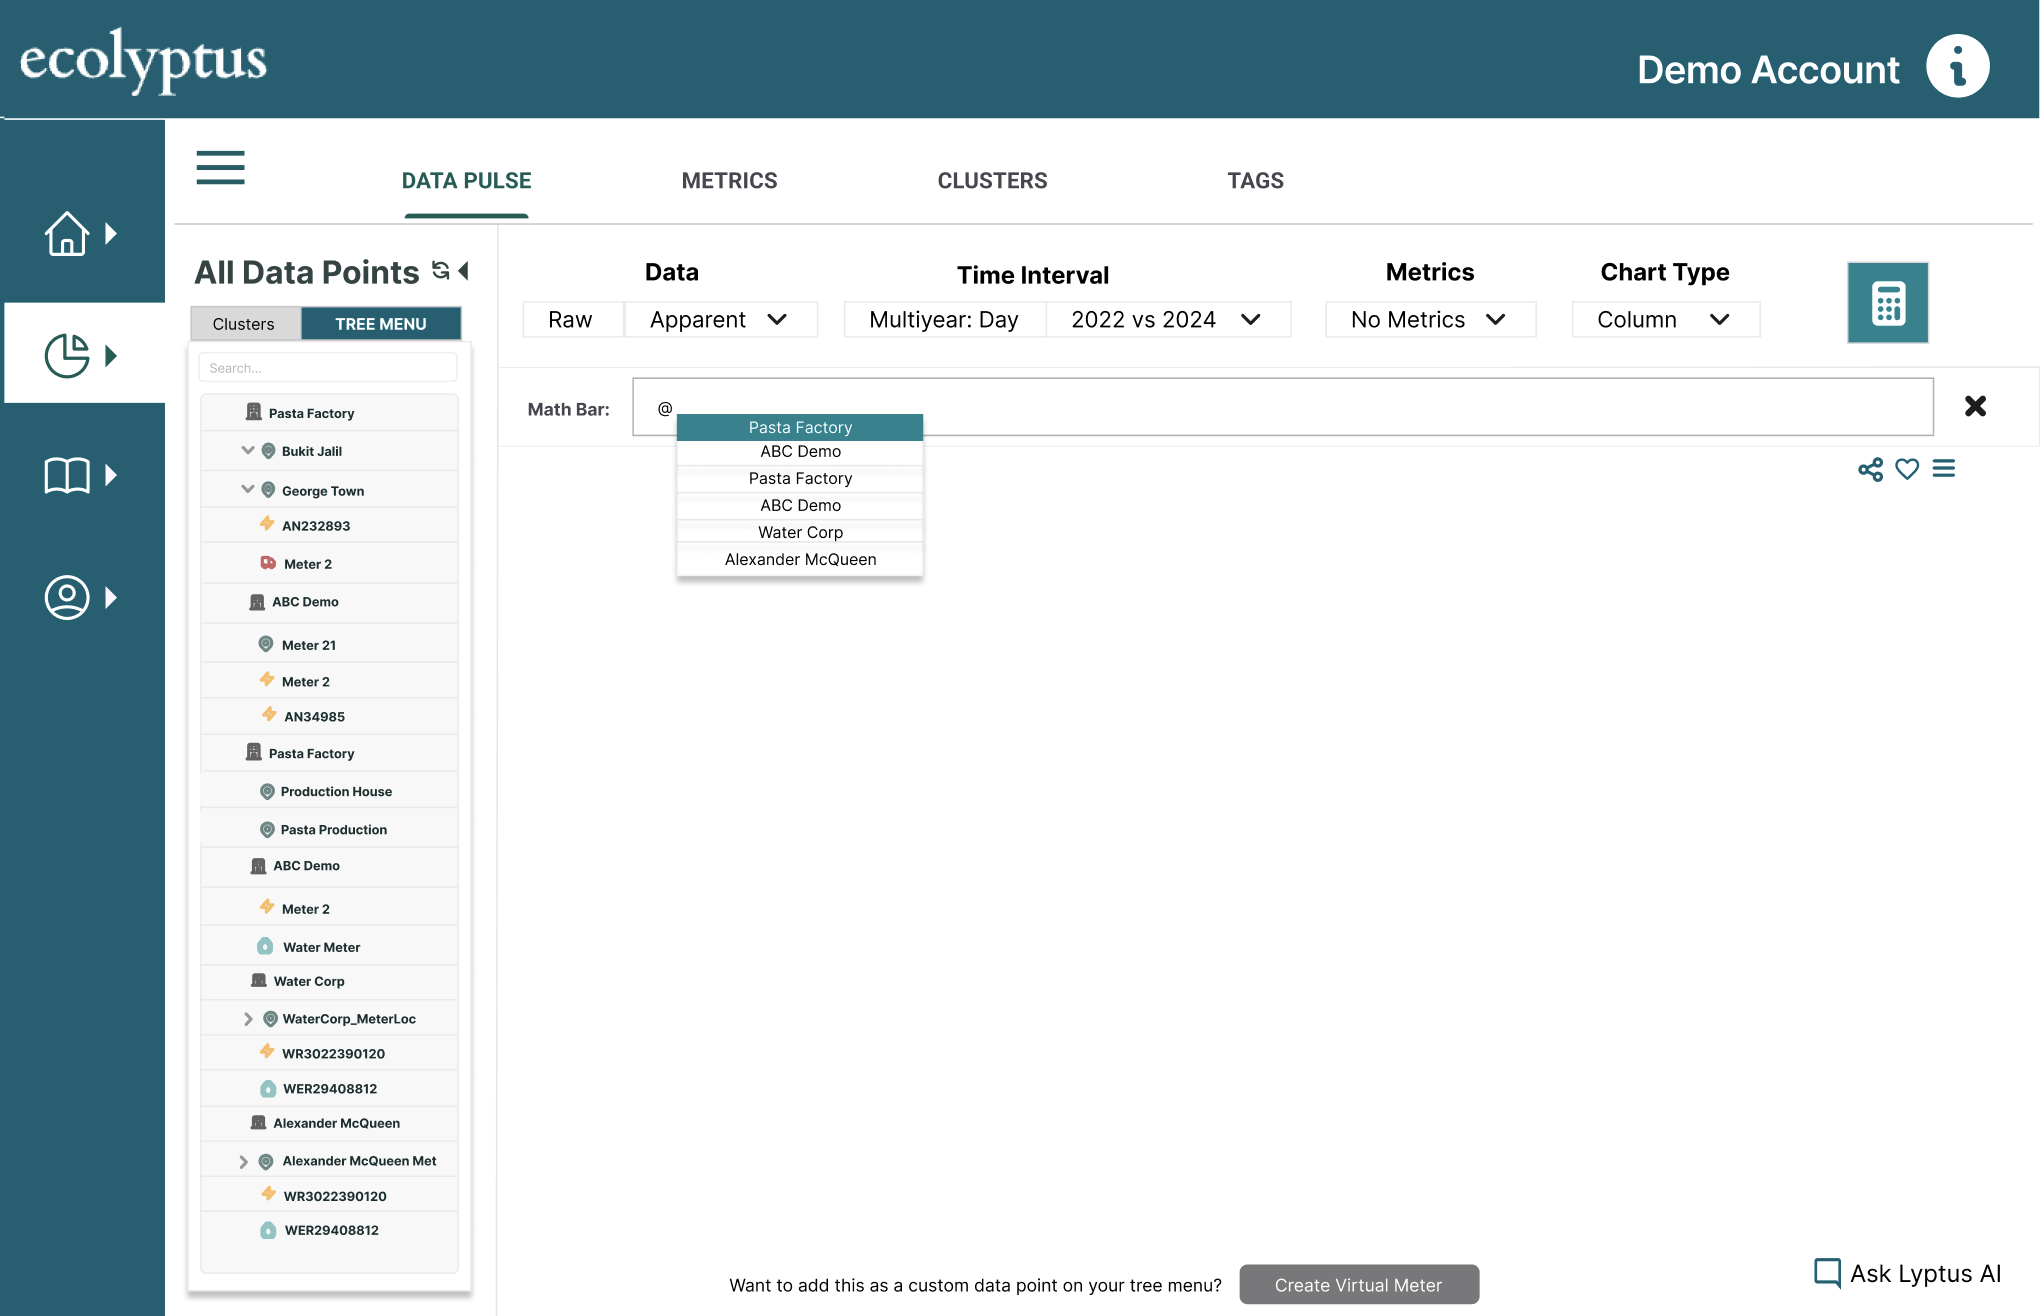Collapse the George Town tree node

coord(248,490)
